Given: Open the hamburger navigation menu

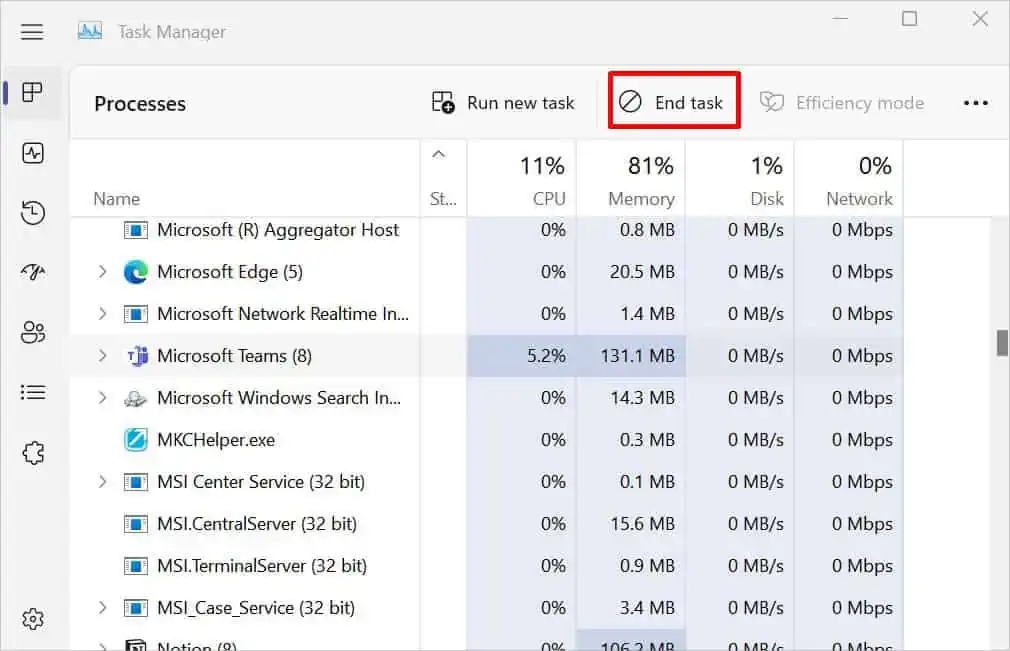Looking at the screenshot, I should (32, 32).
